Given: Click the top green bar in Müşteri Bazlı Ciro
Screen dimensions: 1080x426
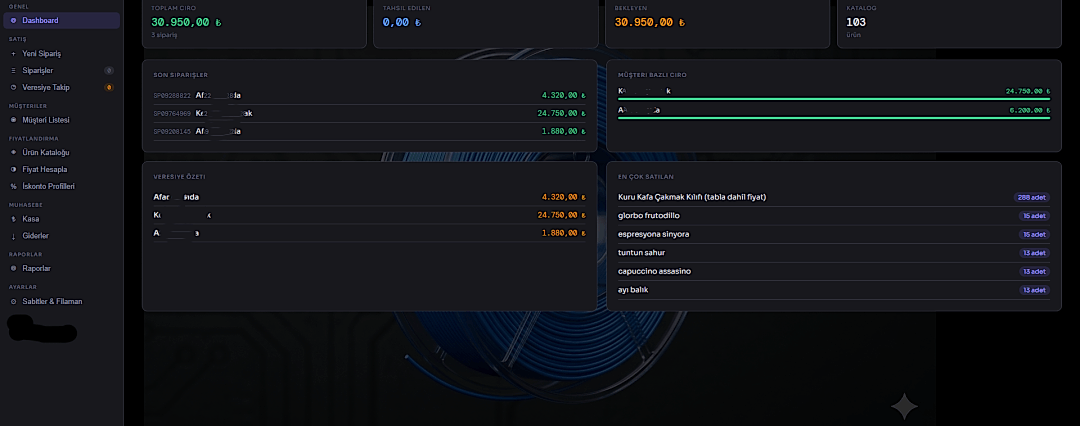Looking at the screenshot, I should (833, 99).
